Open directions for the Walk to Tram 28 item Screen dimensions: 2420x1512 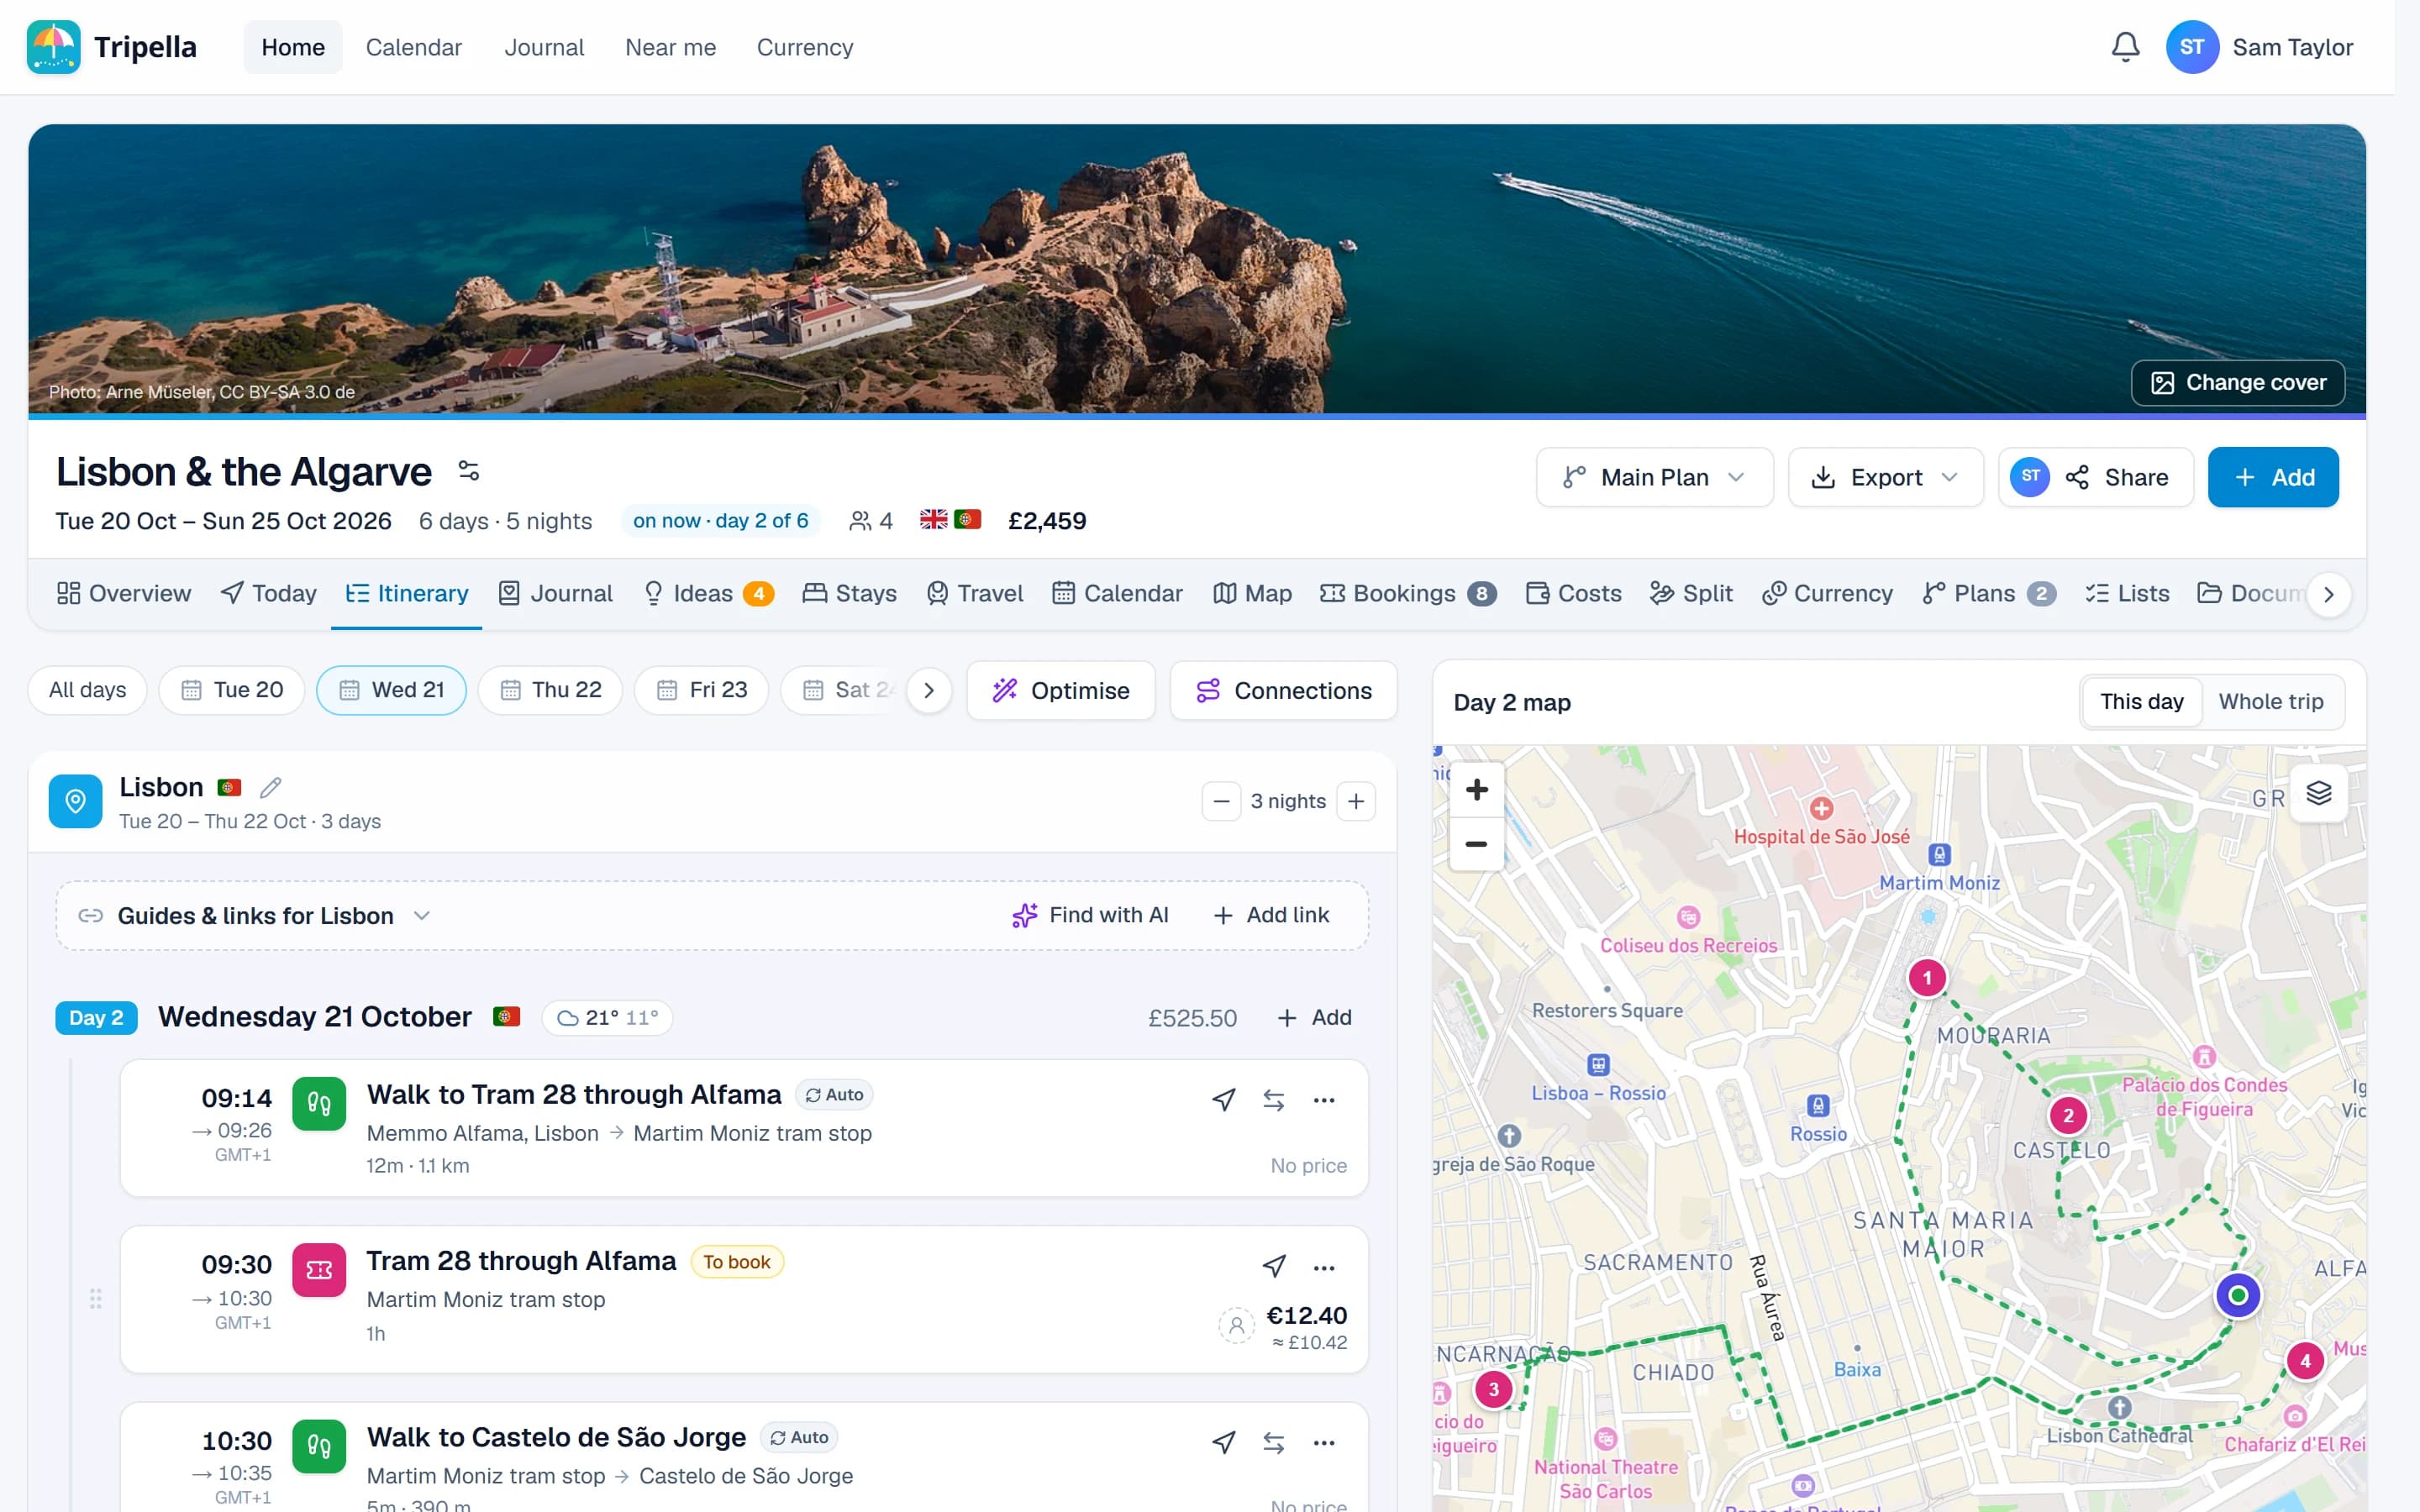pos(1223,1100)
